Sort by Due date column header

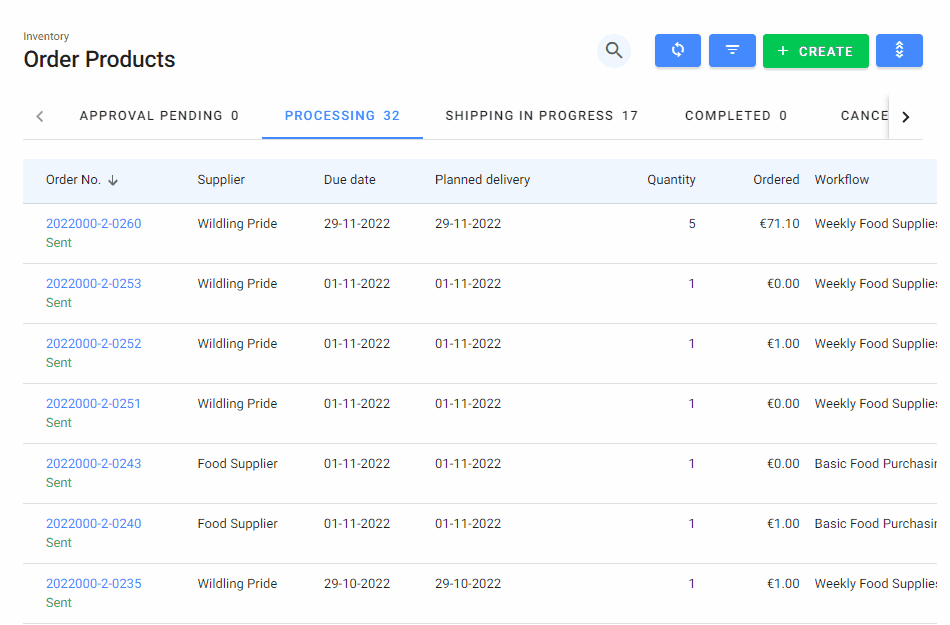pyautogui.click(x=350, y=180)
